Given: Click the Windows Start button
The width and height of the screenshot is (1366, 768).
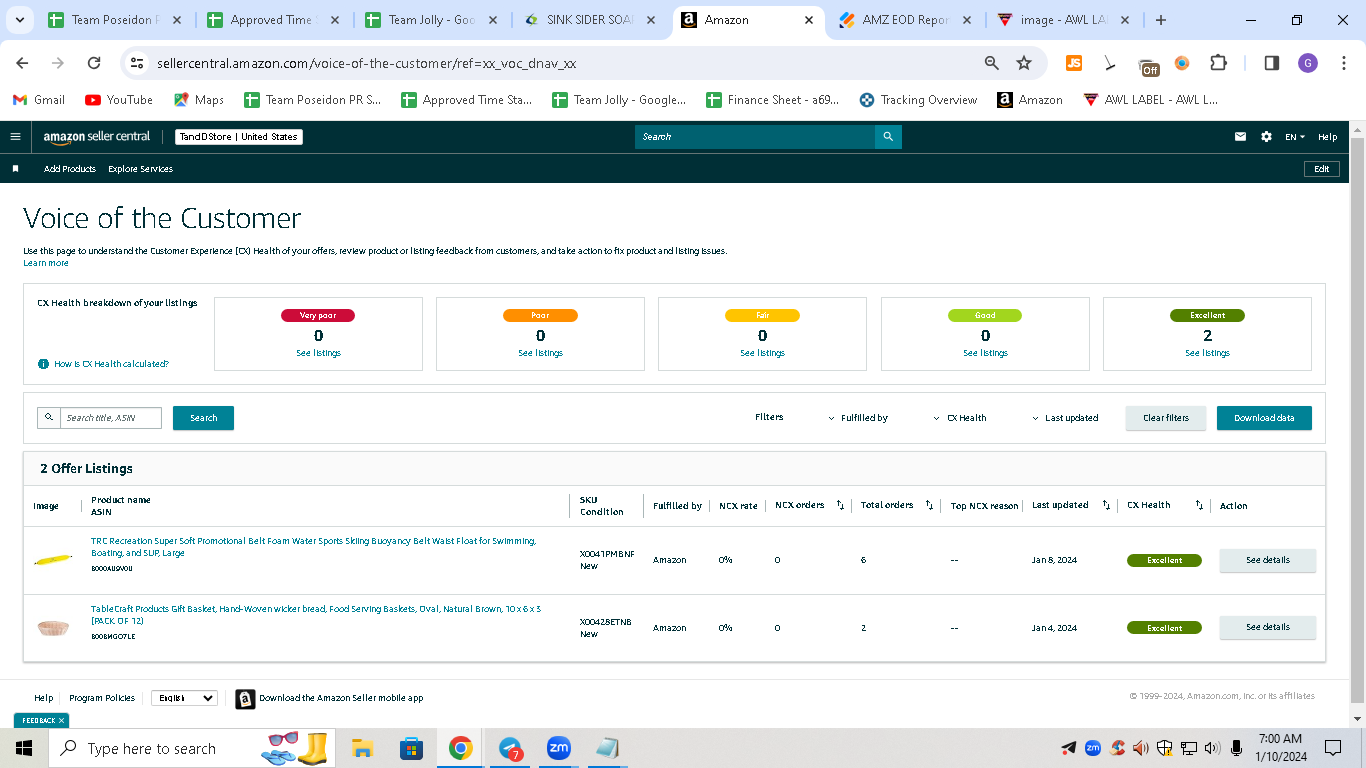Looking at the screenshot, I should pos(24,748).
